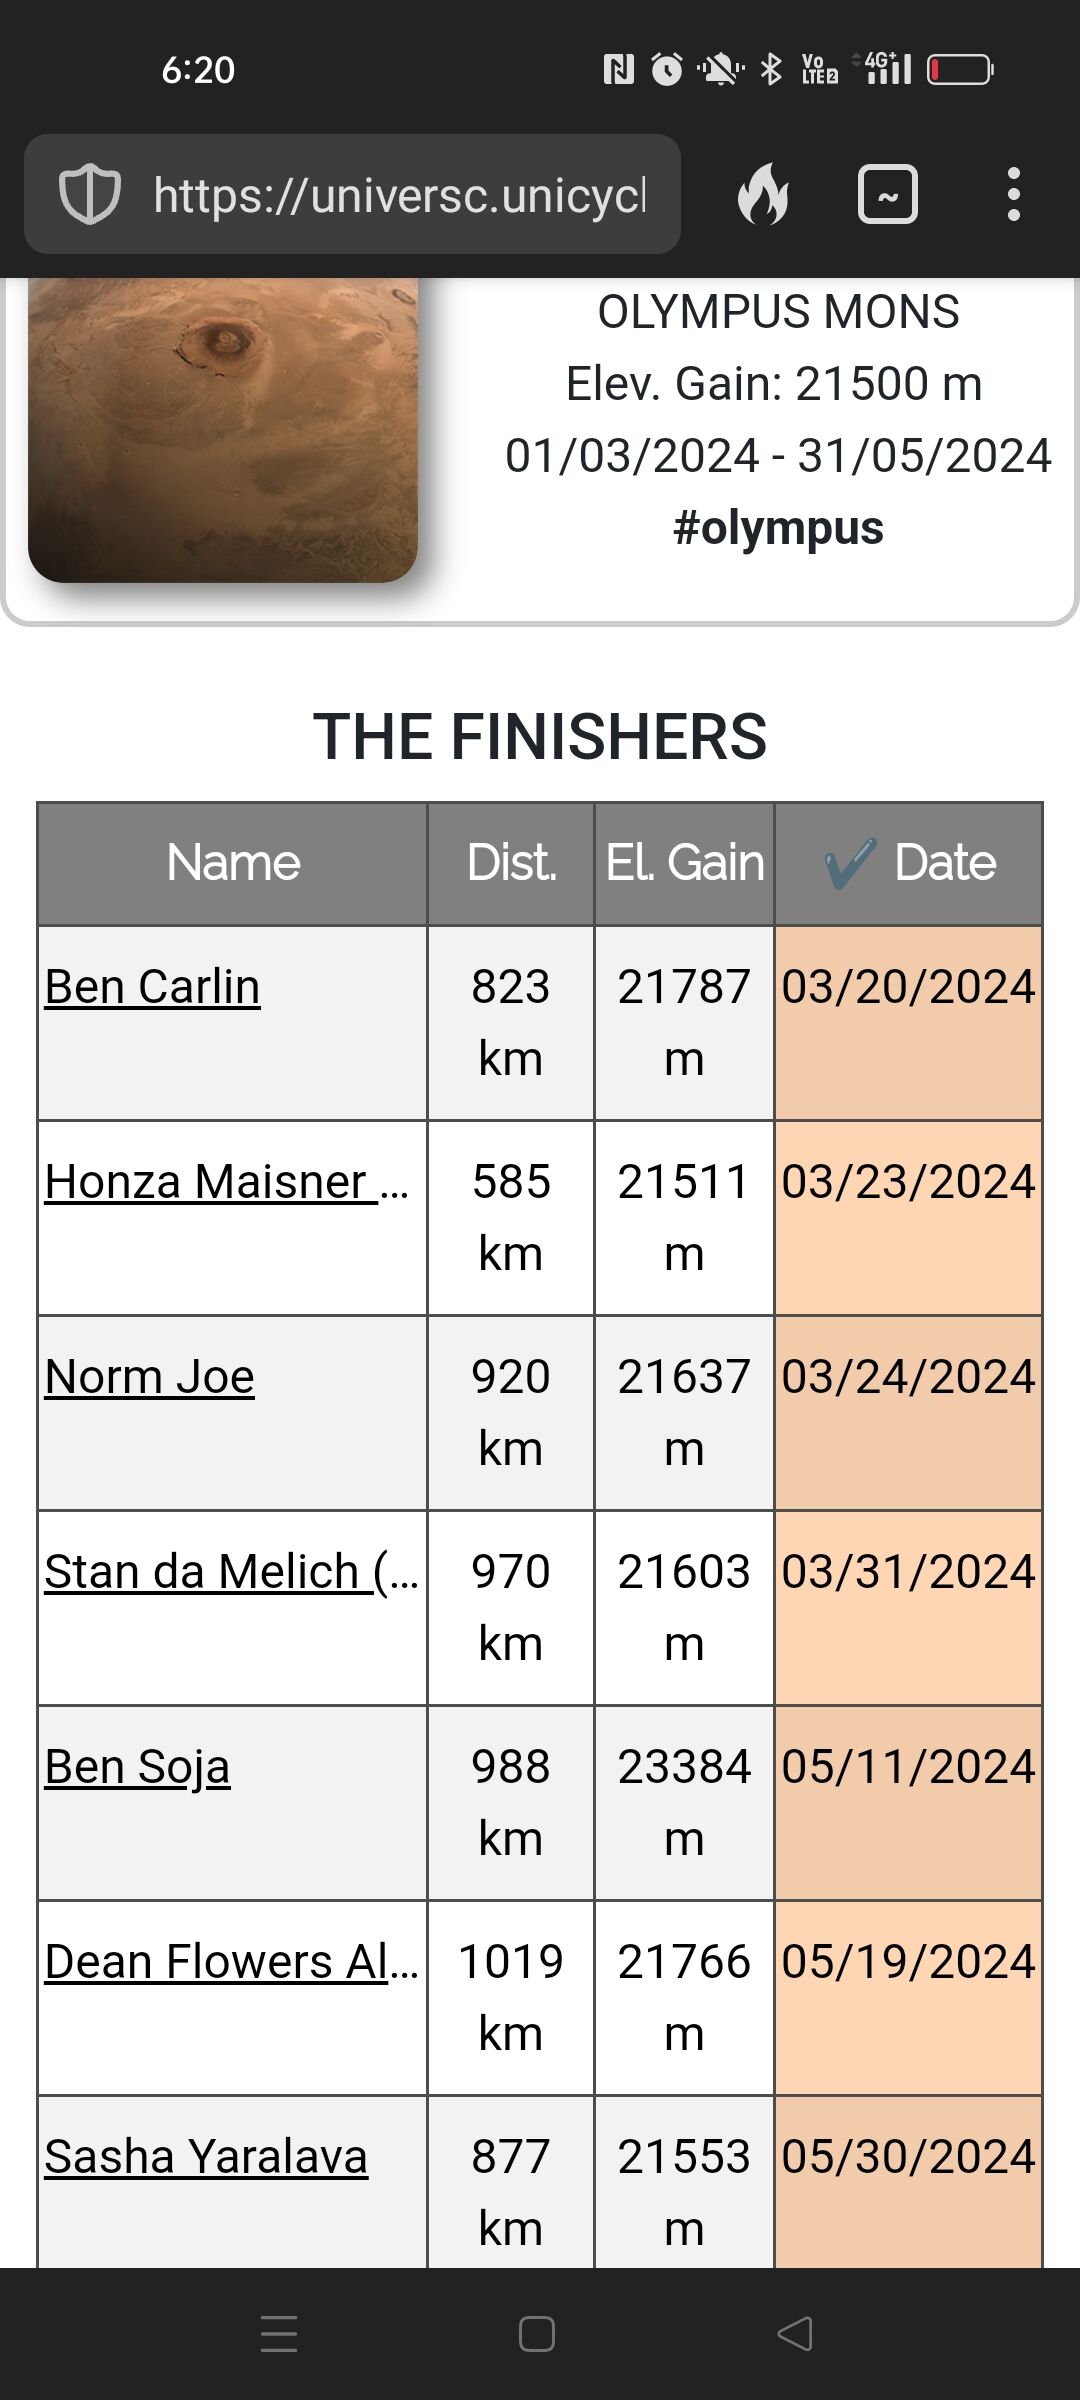
Task: Tap the address bar URL field
Action: tap(400, 194)
